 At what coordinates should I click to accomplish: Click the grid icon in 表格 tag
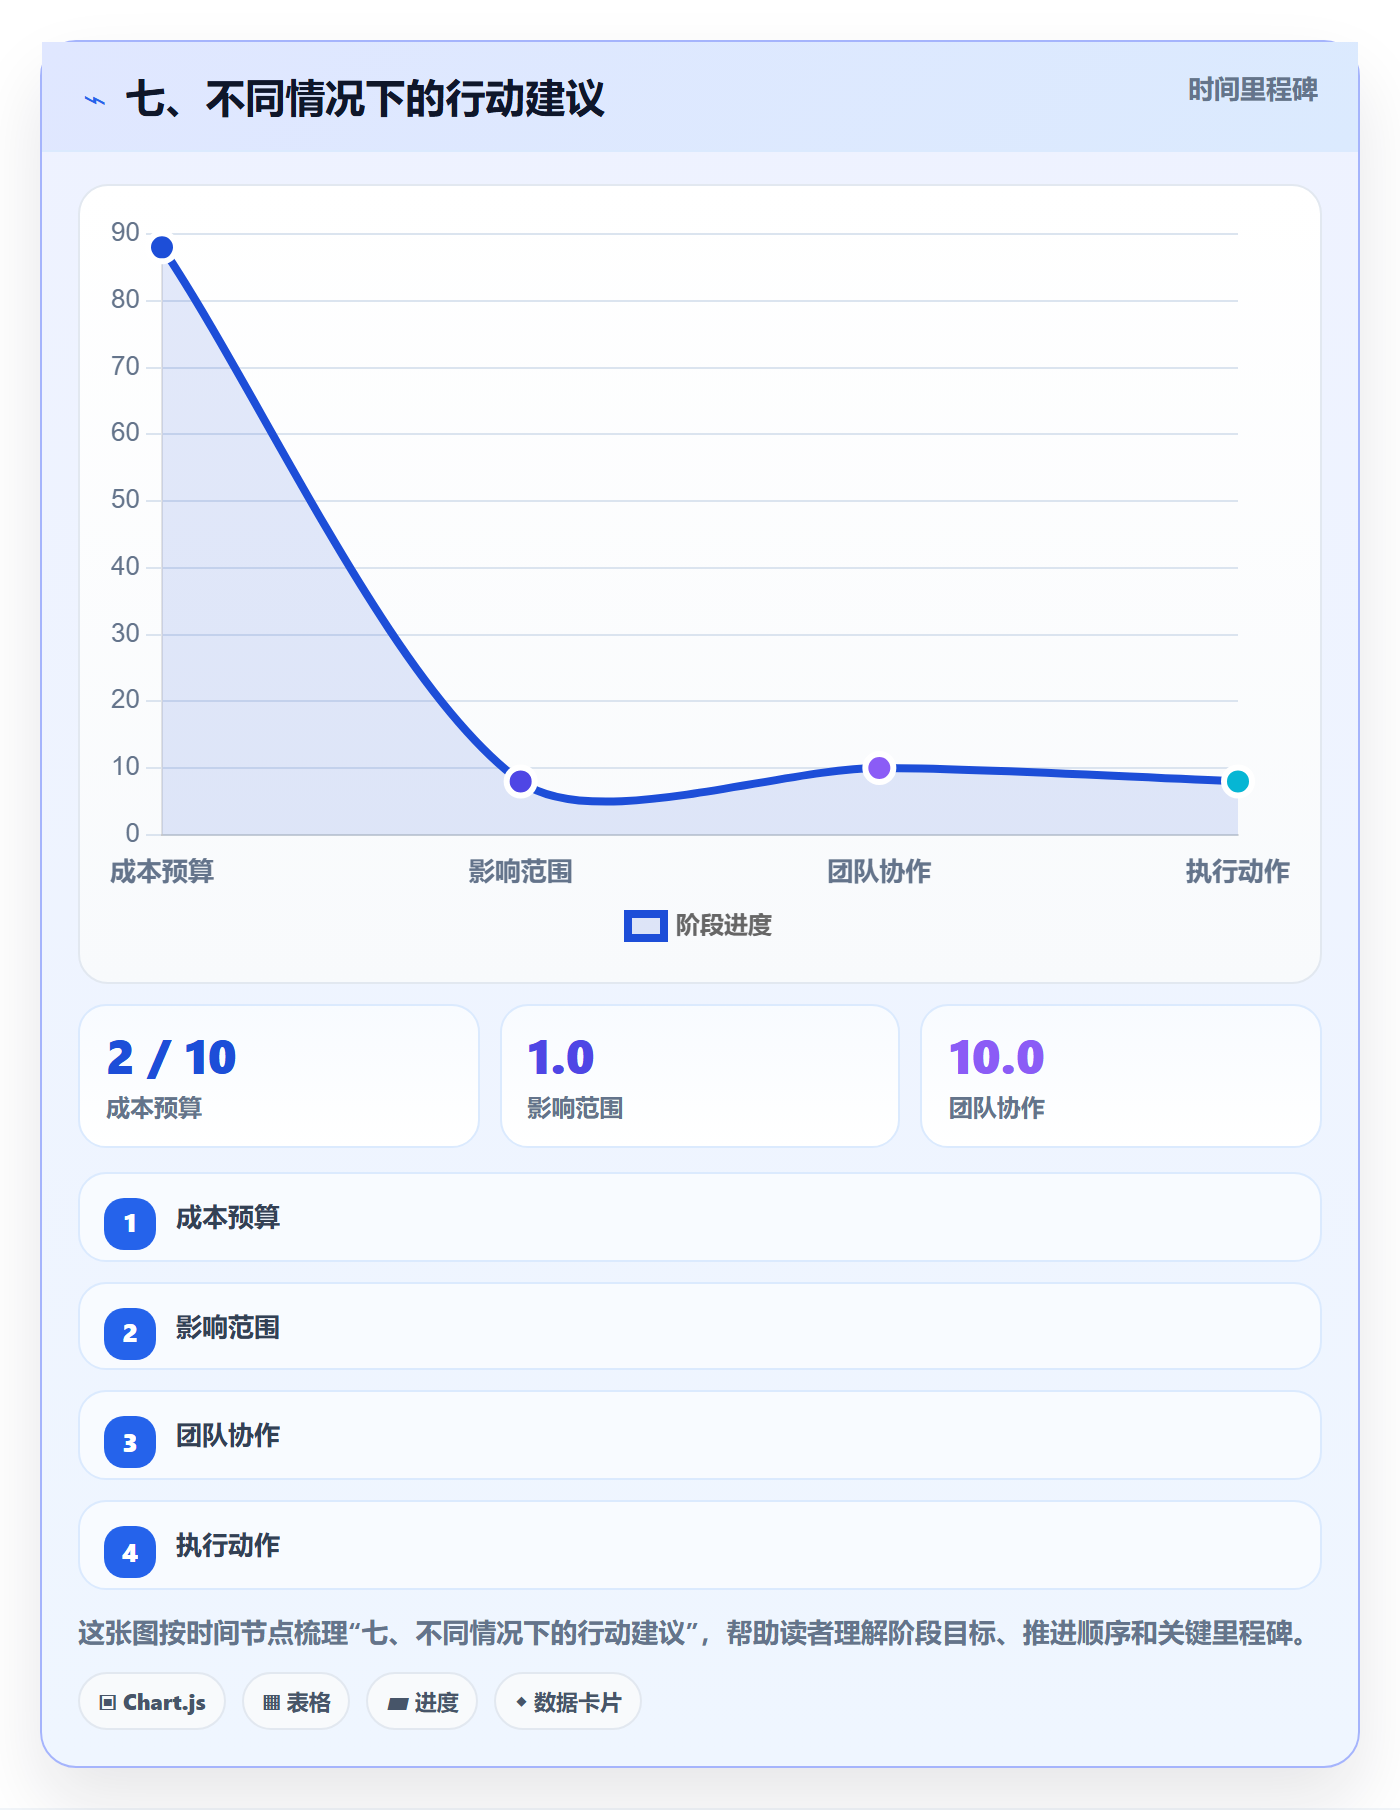271,1703
